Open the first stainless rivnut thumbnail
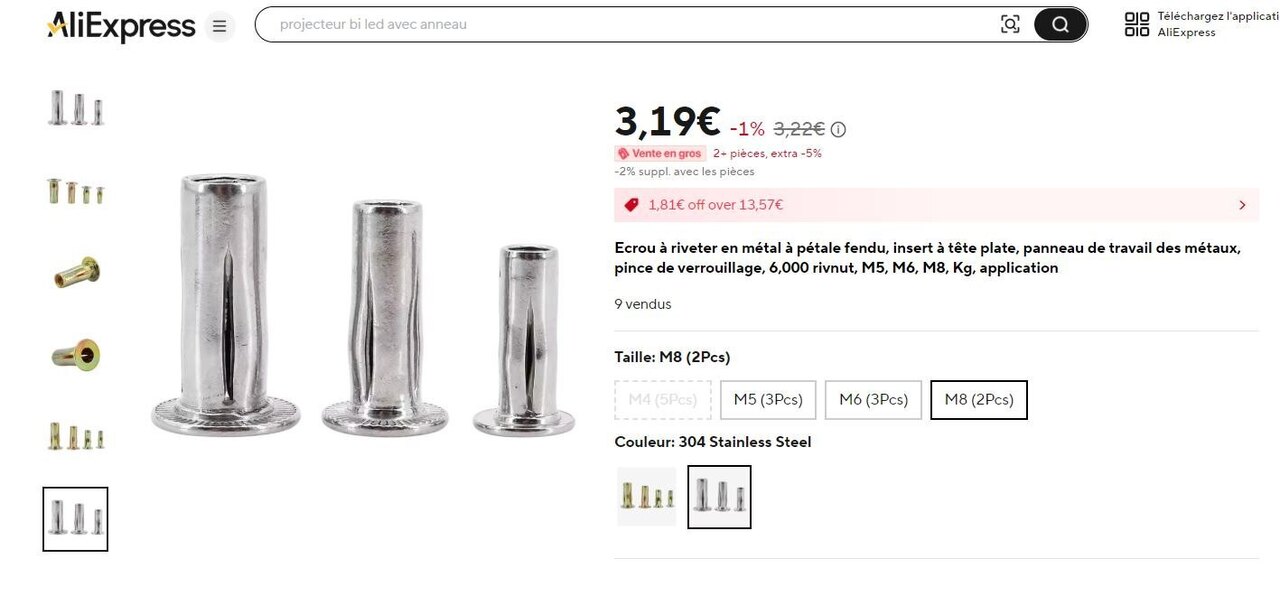Screen dimensions: 1280x596 coord(76,108)
